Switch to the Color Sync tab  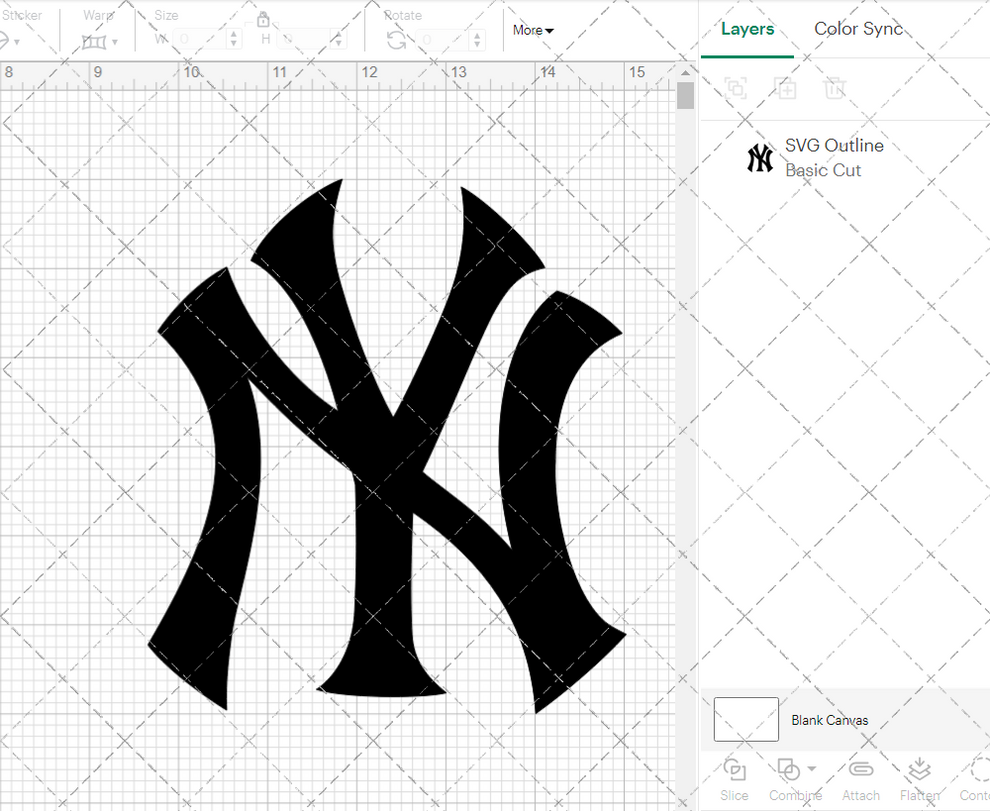(858, 29)
